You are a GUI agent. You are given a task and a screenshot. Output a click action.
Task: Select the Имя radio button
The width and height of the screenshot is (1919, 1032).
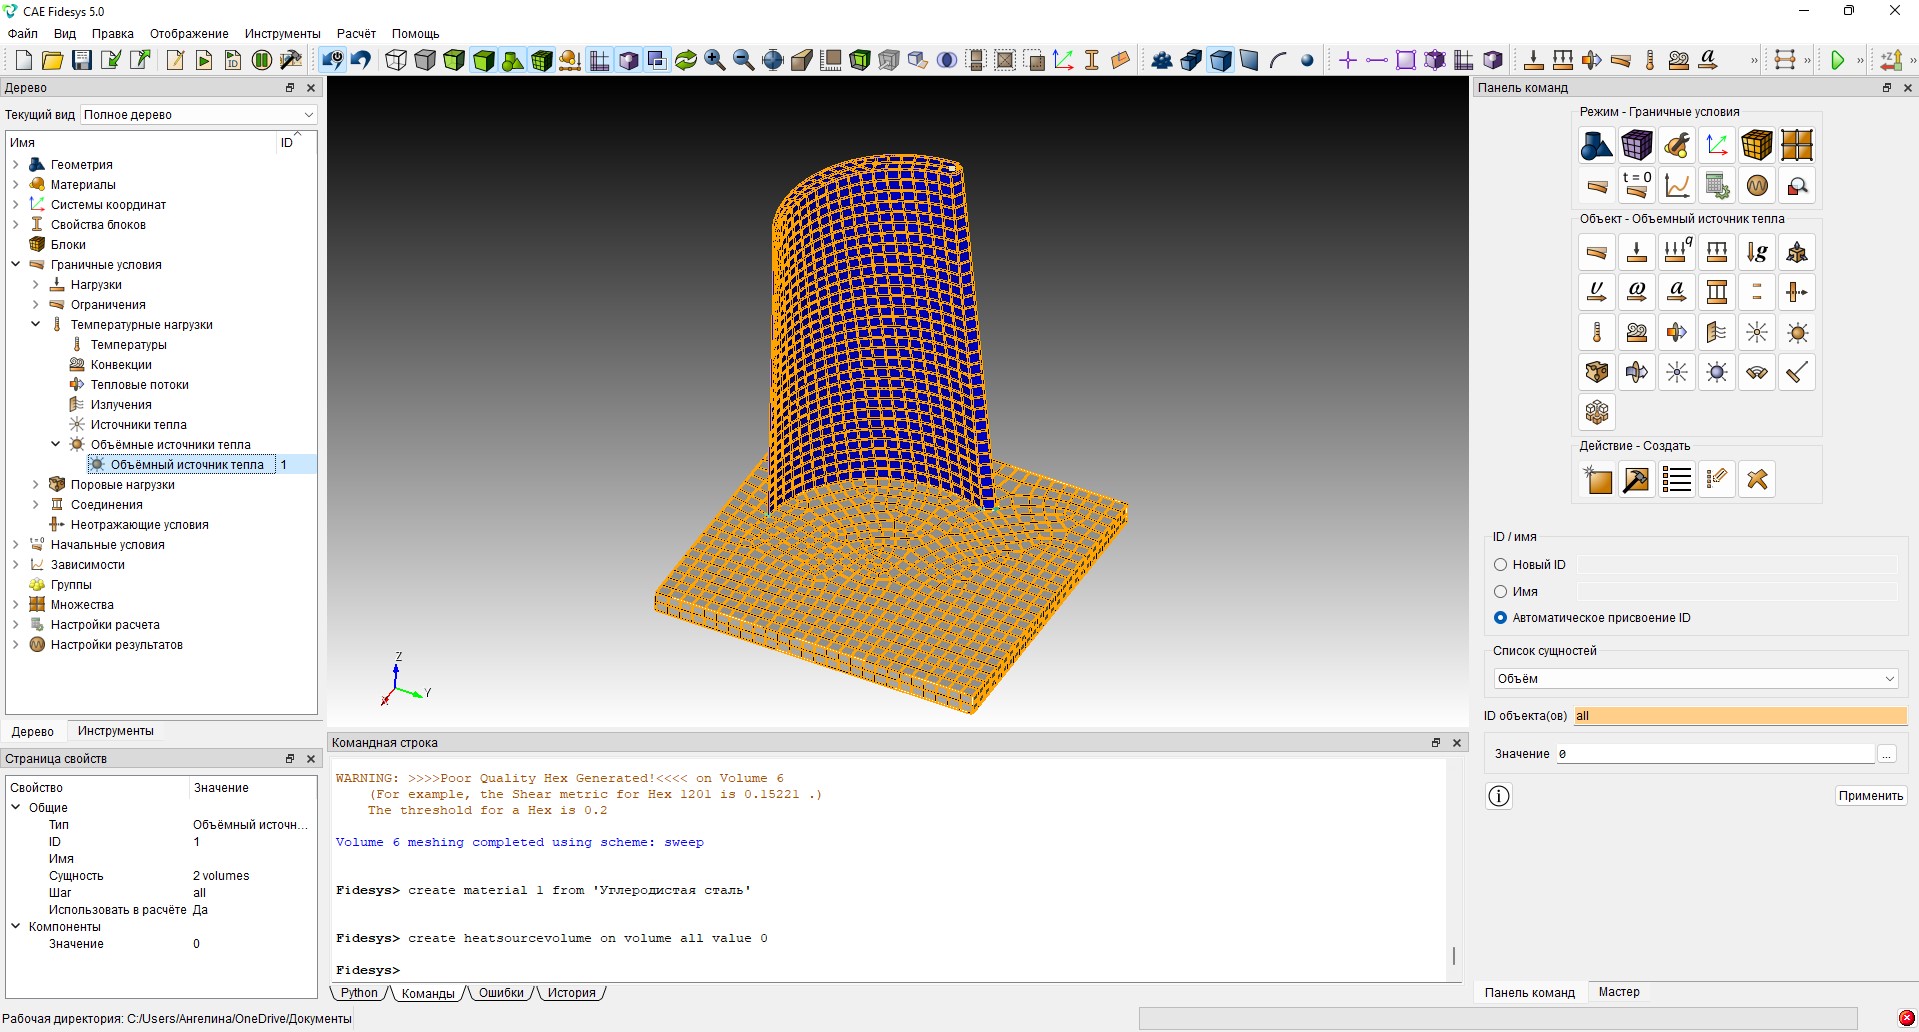click(x=1500, y=592)
